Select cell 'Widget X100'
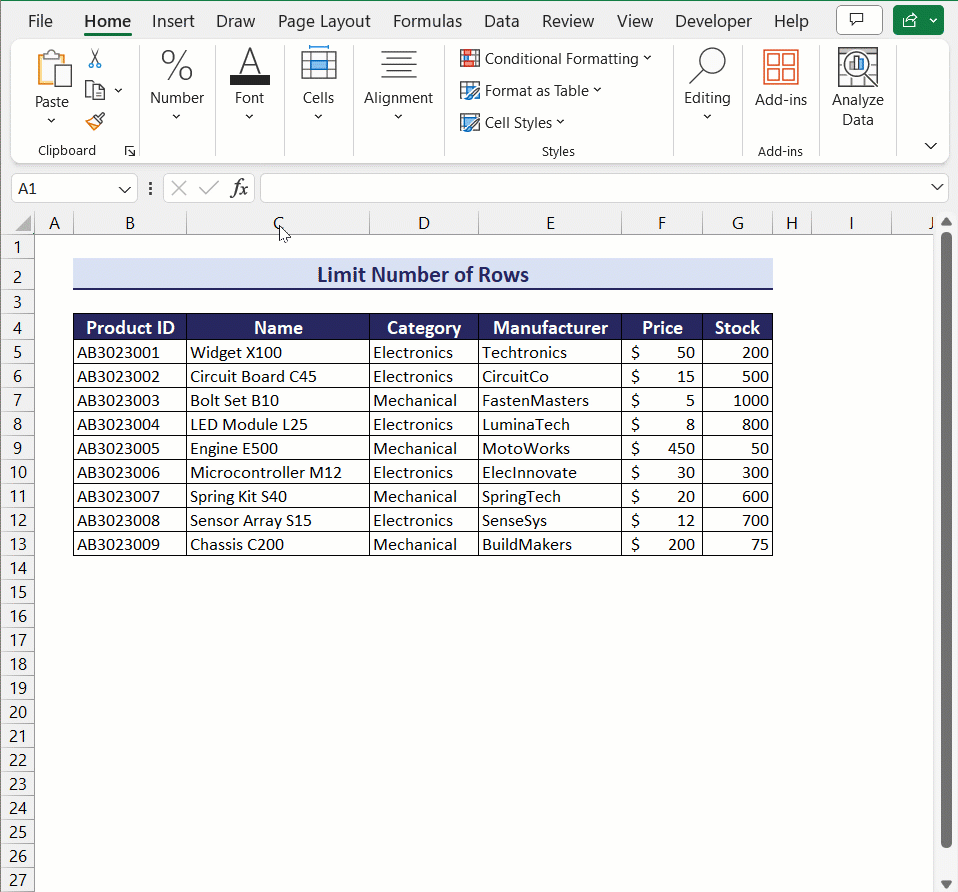The image size is (958, 892). [278, 353]
